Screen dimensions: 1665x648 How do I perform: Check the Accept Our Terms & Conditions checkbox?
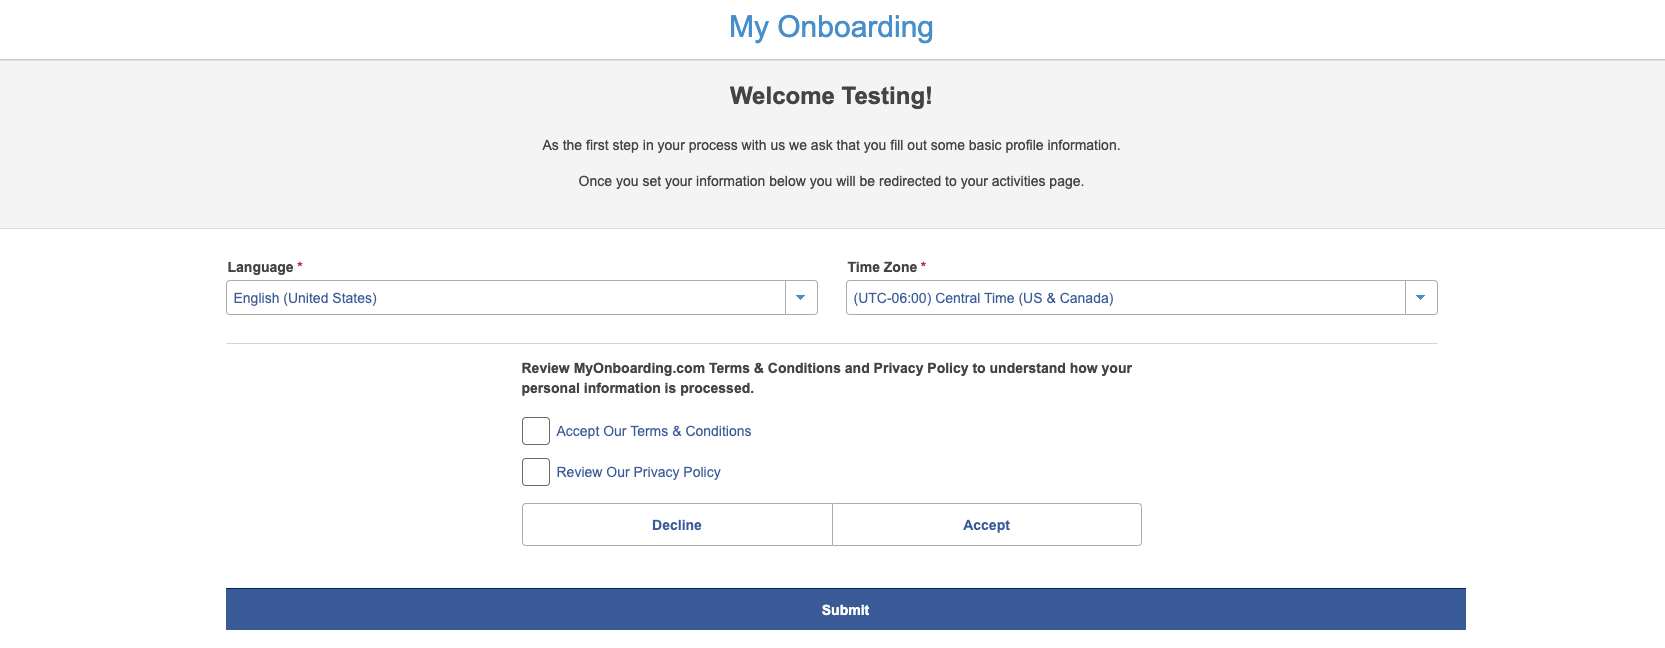536,431
